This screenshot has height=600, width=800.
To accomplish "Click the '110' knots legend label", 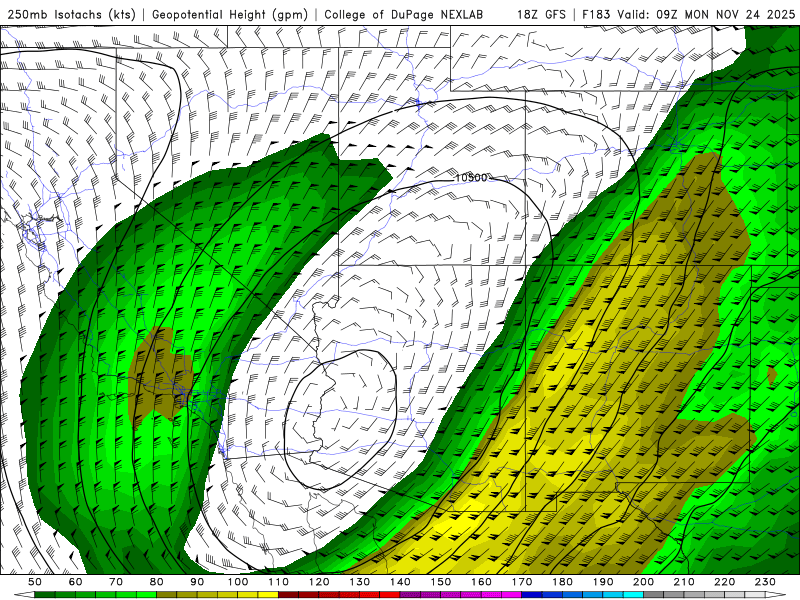I will click(278, 582).
